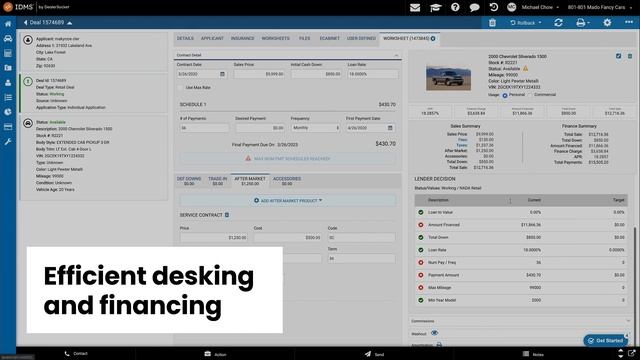This screenshot has height=360, width=640.
Task: Switch to the User Defined tab
Action: pyautogui.click(x=361, y=38)
